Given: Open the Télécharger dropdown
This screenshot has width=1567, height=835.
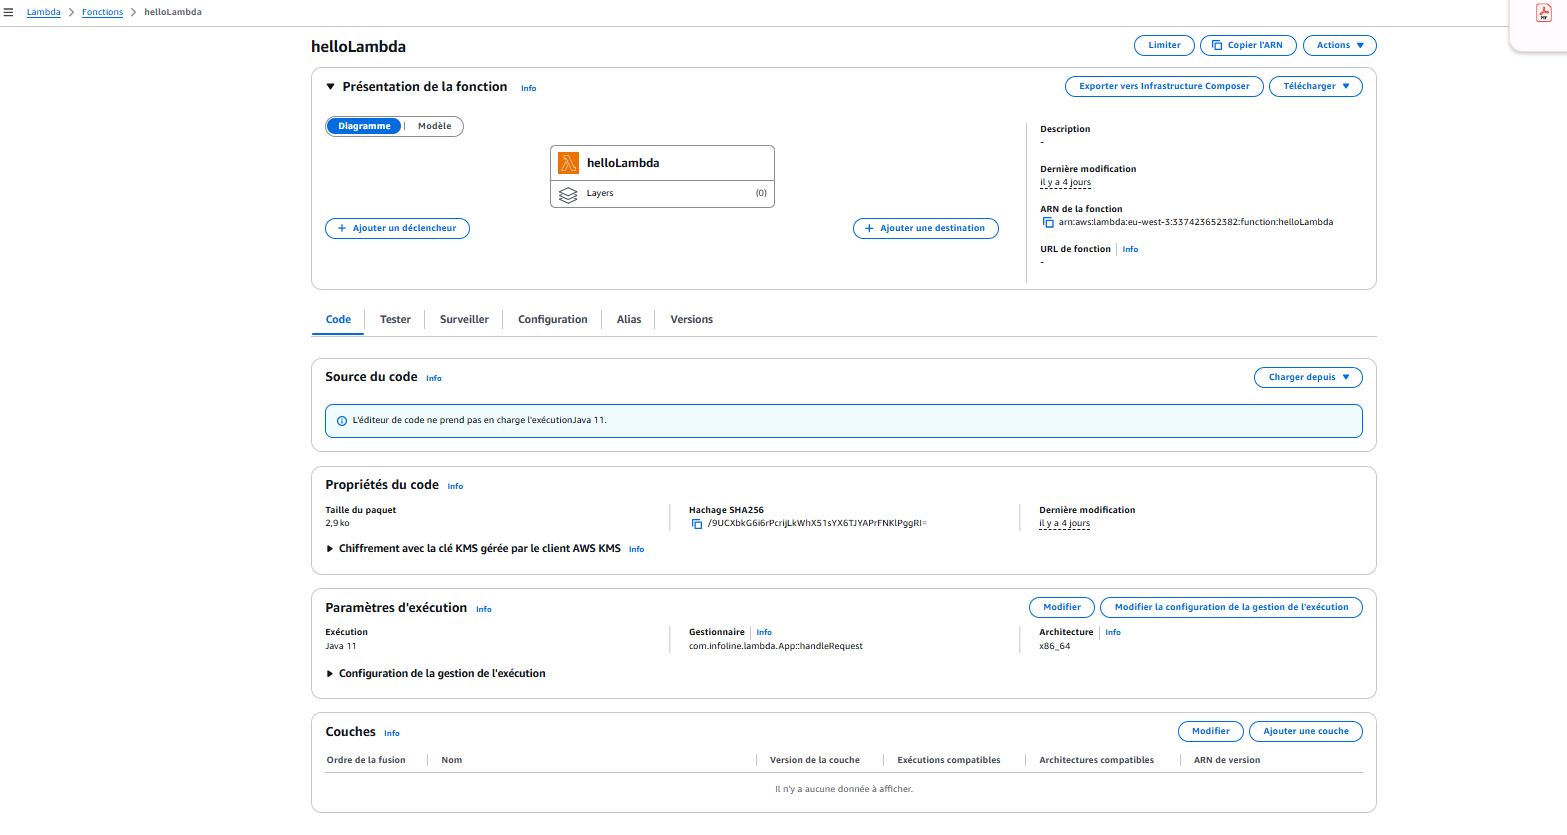Looking at the screenshot, I should (x=1315, y=87).
